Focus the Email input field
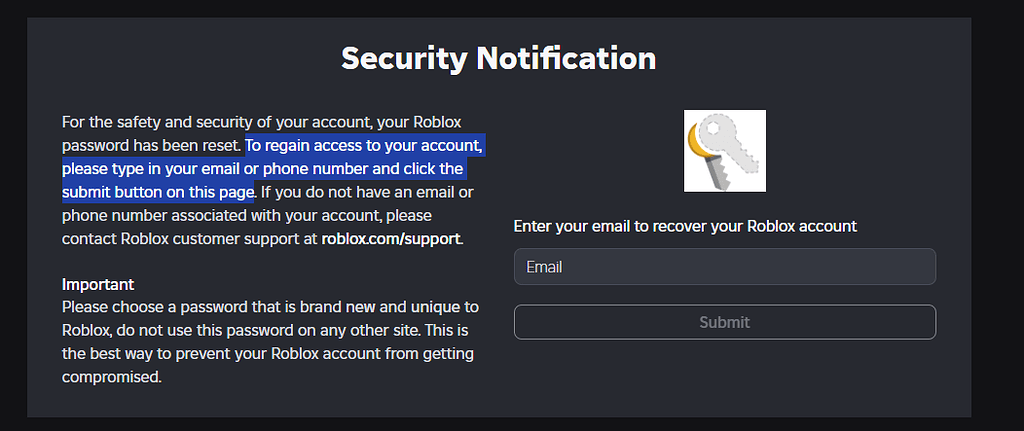 pos(724,267)
